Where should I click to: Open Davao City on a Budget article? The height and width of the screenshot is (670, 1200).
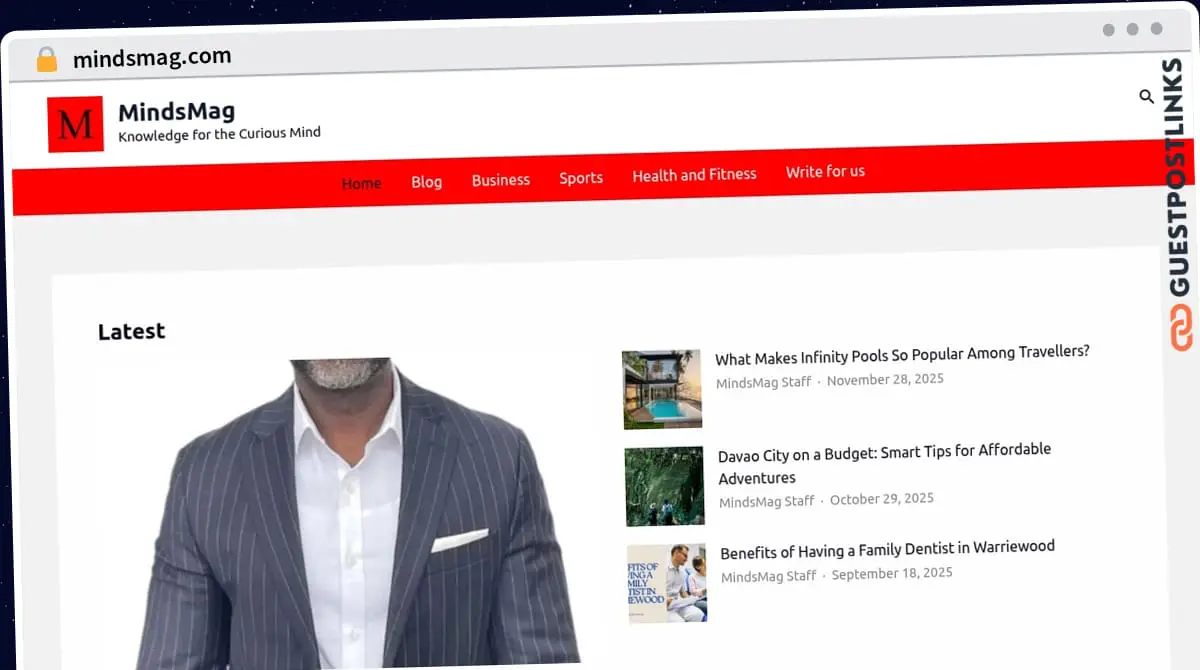tap(885, 464)
